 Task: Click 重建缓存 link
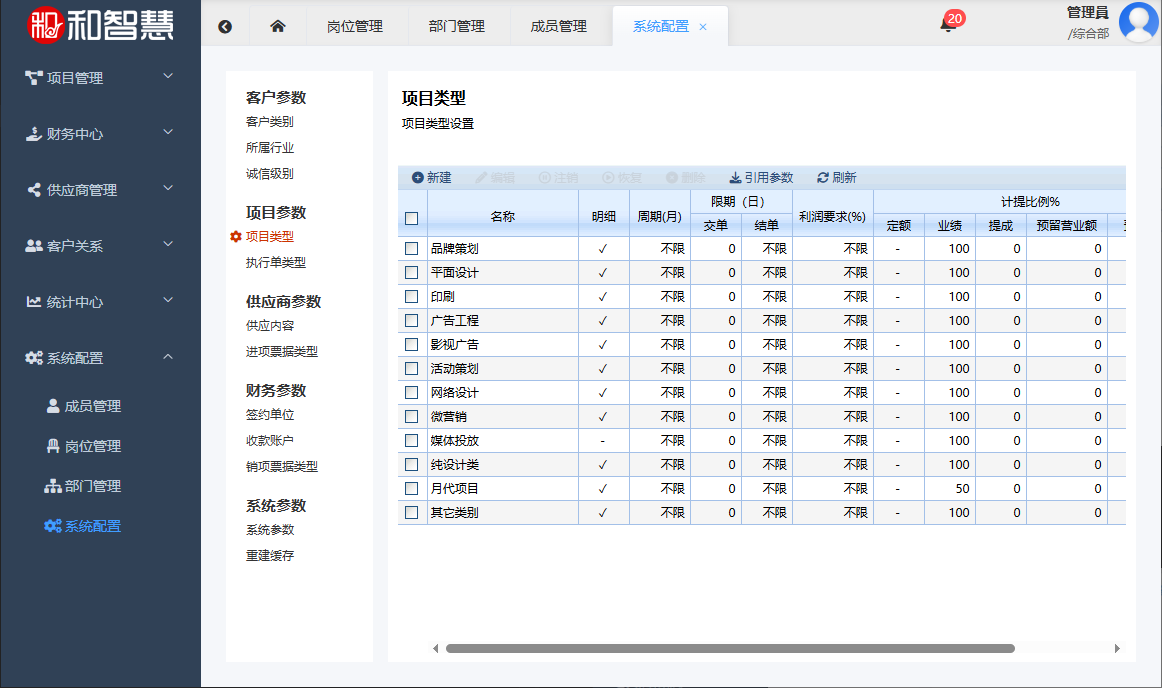pyautogui.click(x=270, y=555)
